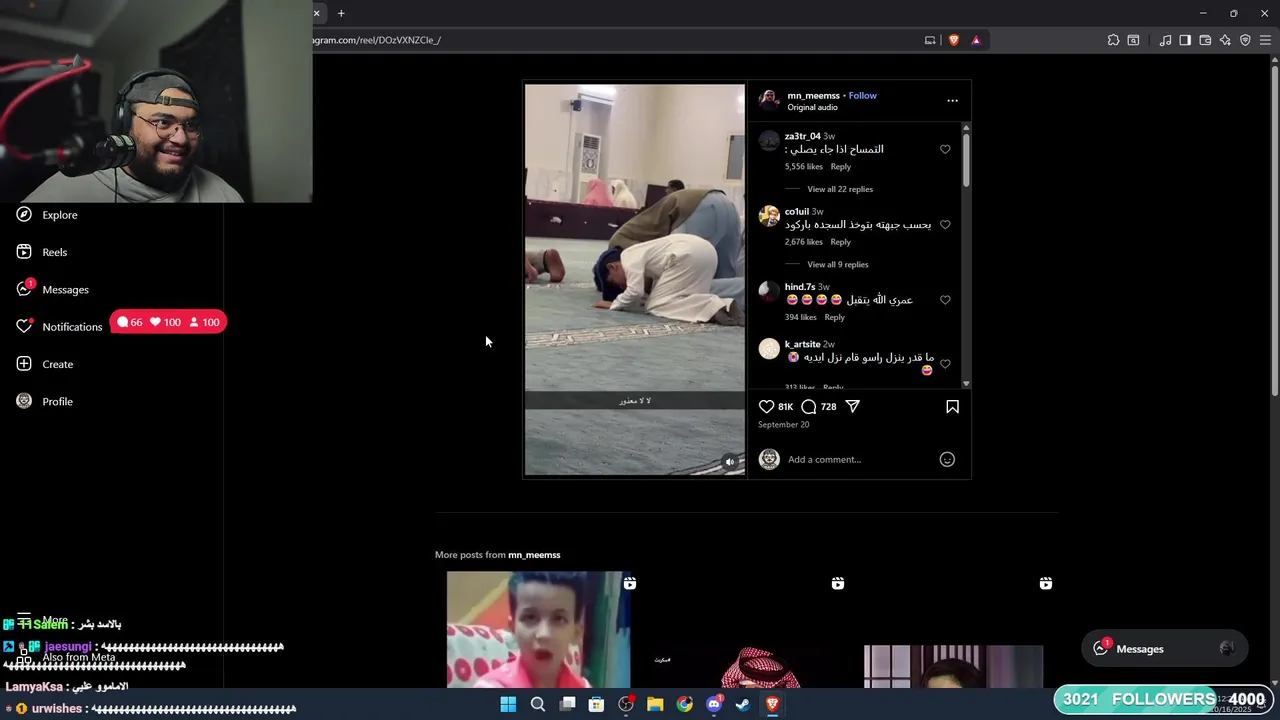
Task: Open the Notifications heart icon
Action: coord(24,326)
